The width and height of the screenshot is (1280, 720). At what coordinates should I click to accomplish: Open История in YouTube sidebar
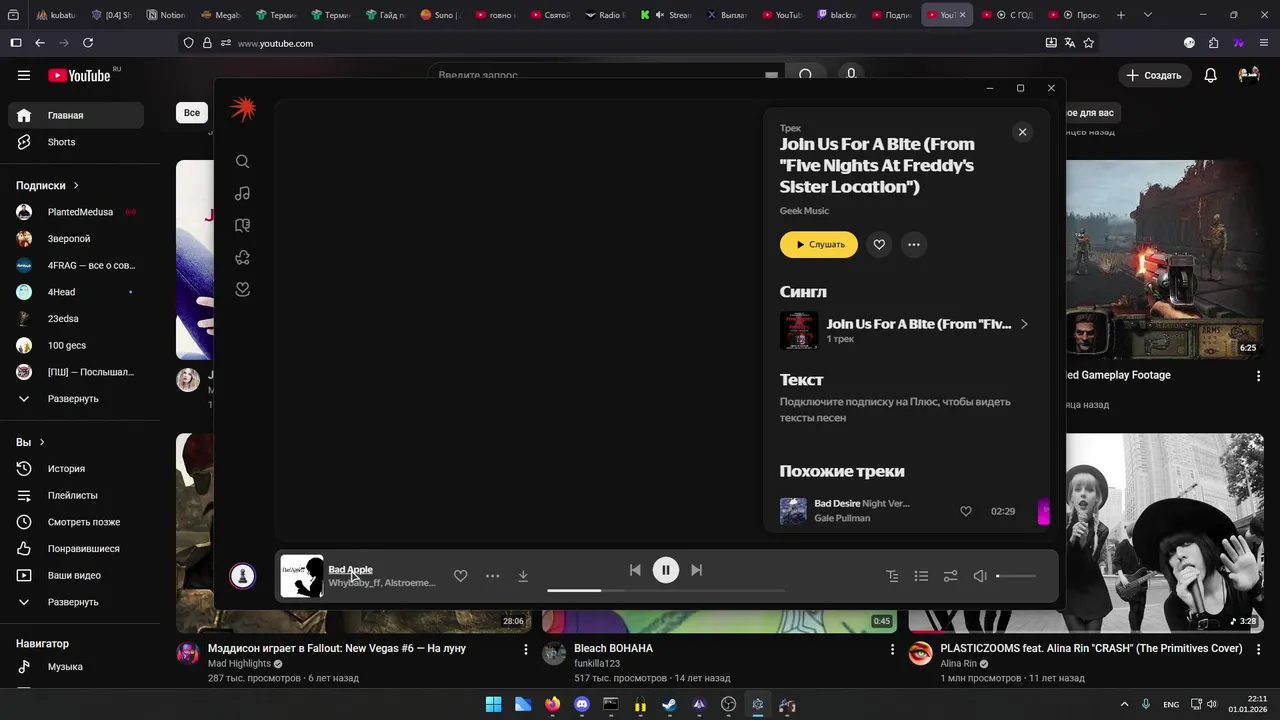click(76, 469)
